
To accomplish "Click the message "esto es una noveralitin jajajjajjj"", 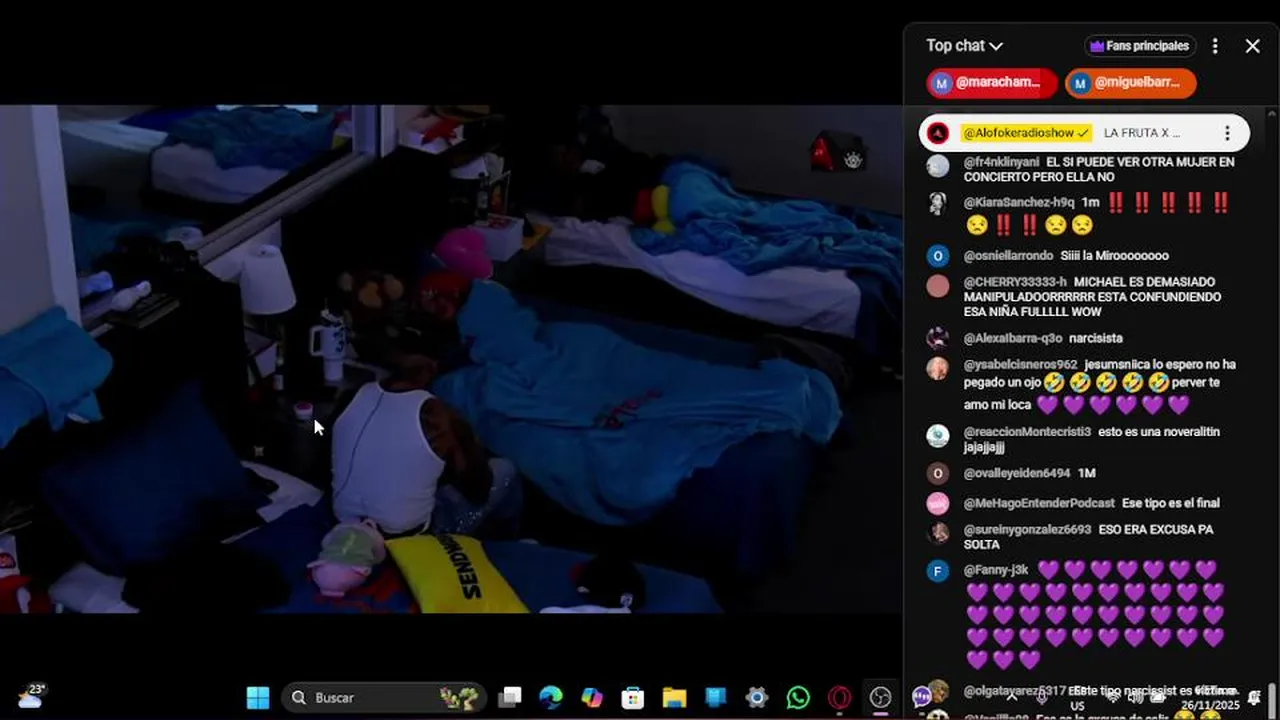I will click(x=1091, y=439).
